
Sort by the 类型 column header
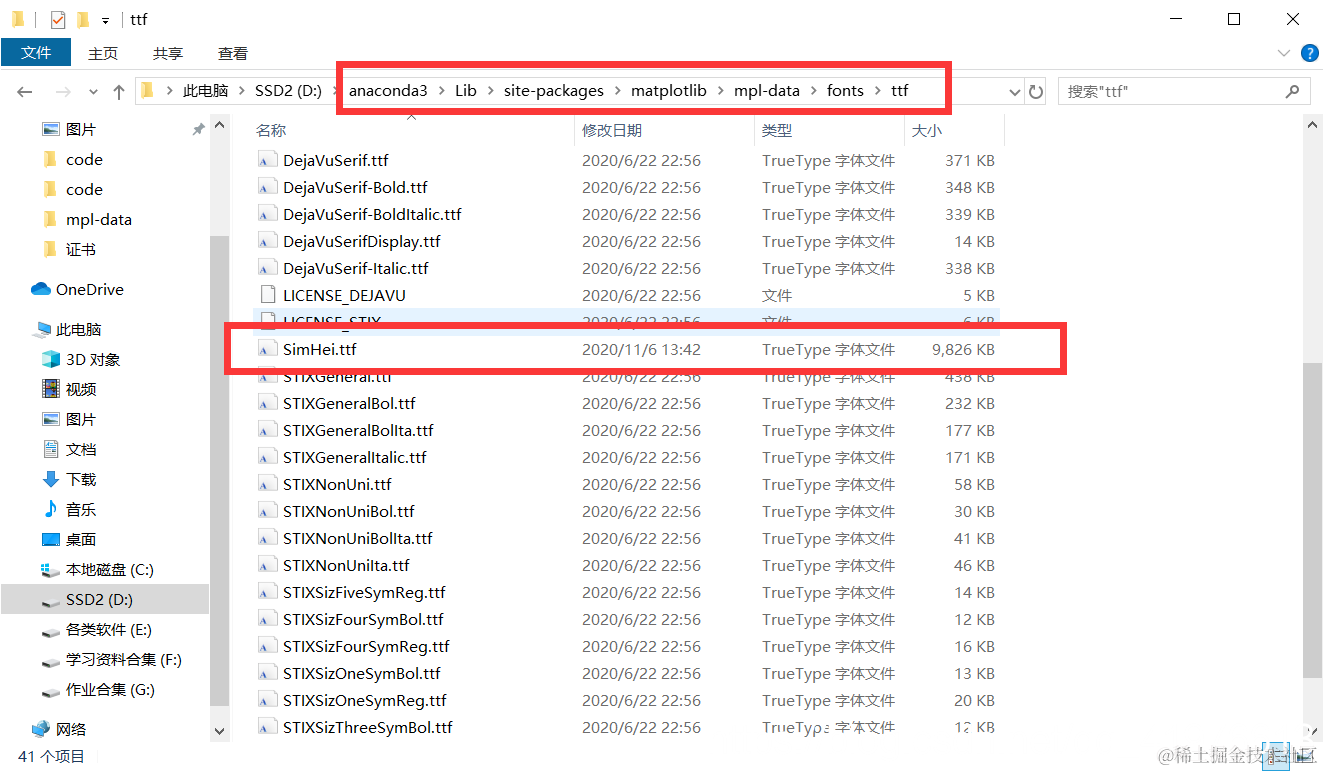[777, 130]
